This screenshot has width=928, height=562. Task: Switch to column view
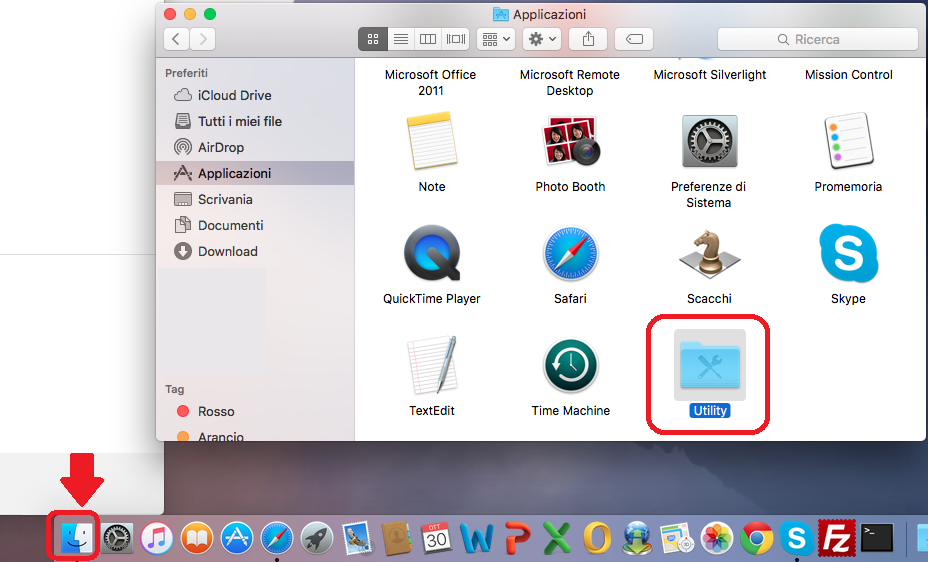(x=428, y=39)
